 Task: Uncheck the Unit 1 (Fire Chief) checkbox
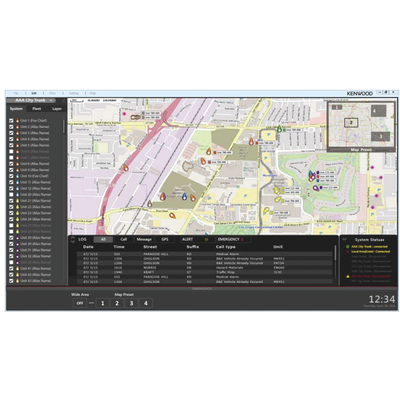click(11, 121)
